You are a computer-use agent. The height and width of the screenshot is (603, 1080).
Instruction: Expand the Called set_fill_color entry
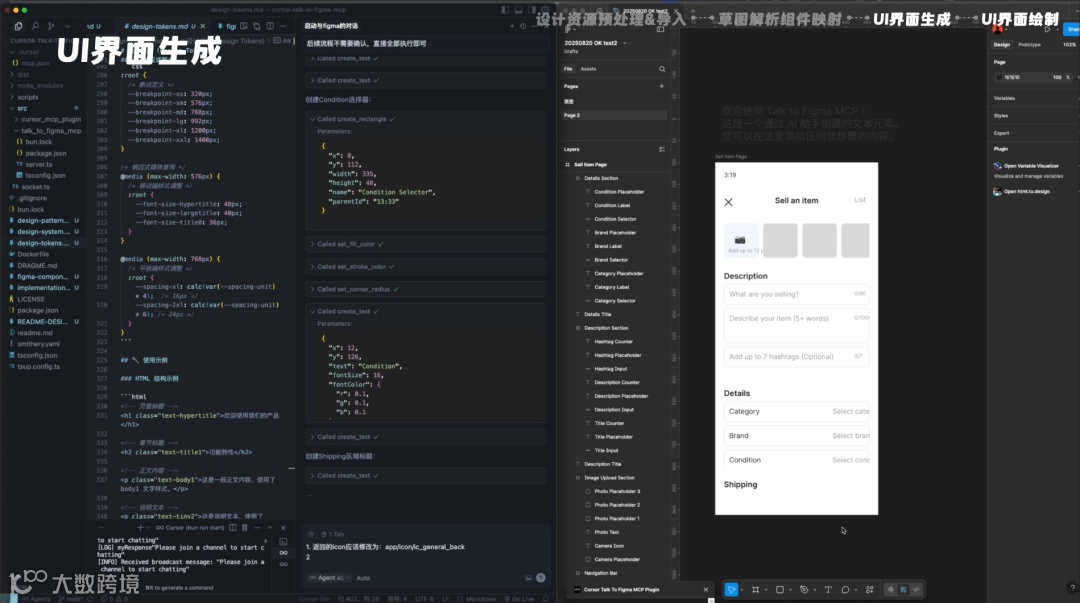(345, 244)
